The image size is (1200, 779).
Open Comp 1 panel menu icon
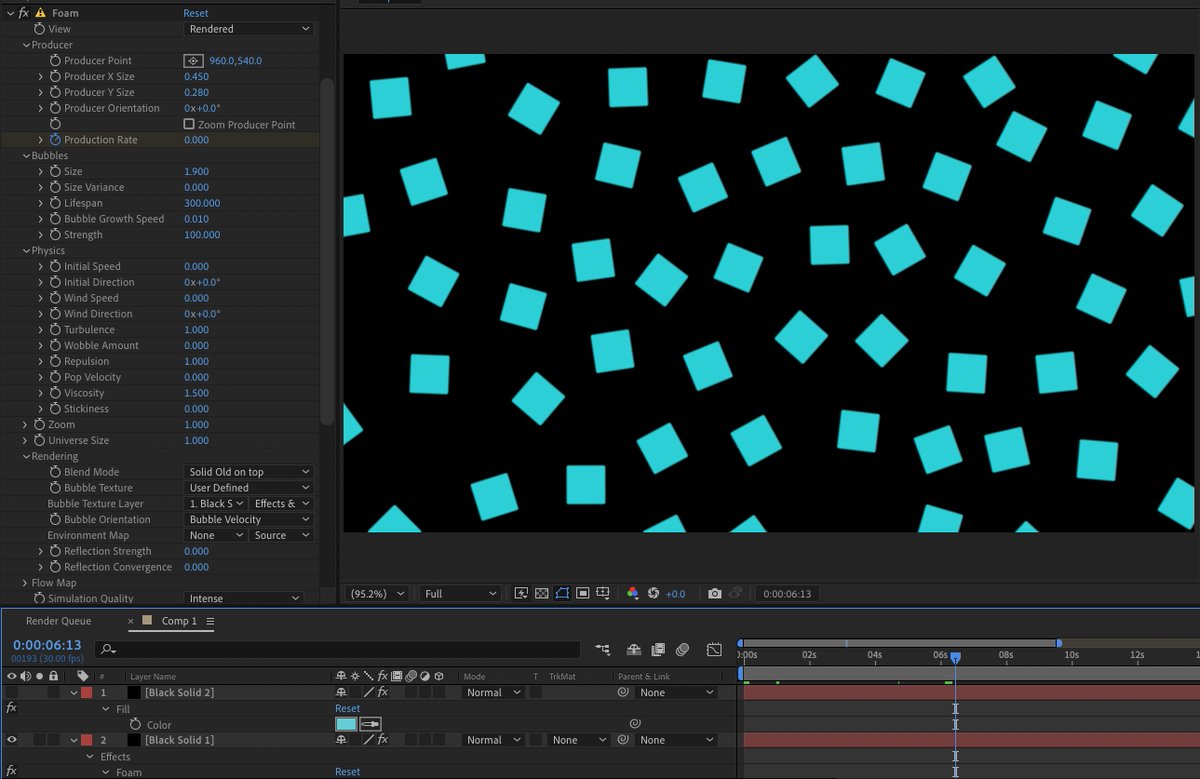[210, 621]
